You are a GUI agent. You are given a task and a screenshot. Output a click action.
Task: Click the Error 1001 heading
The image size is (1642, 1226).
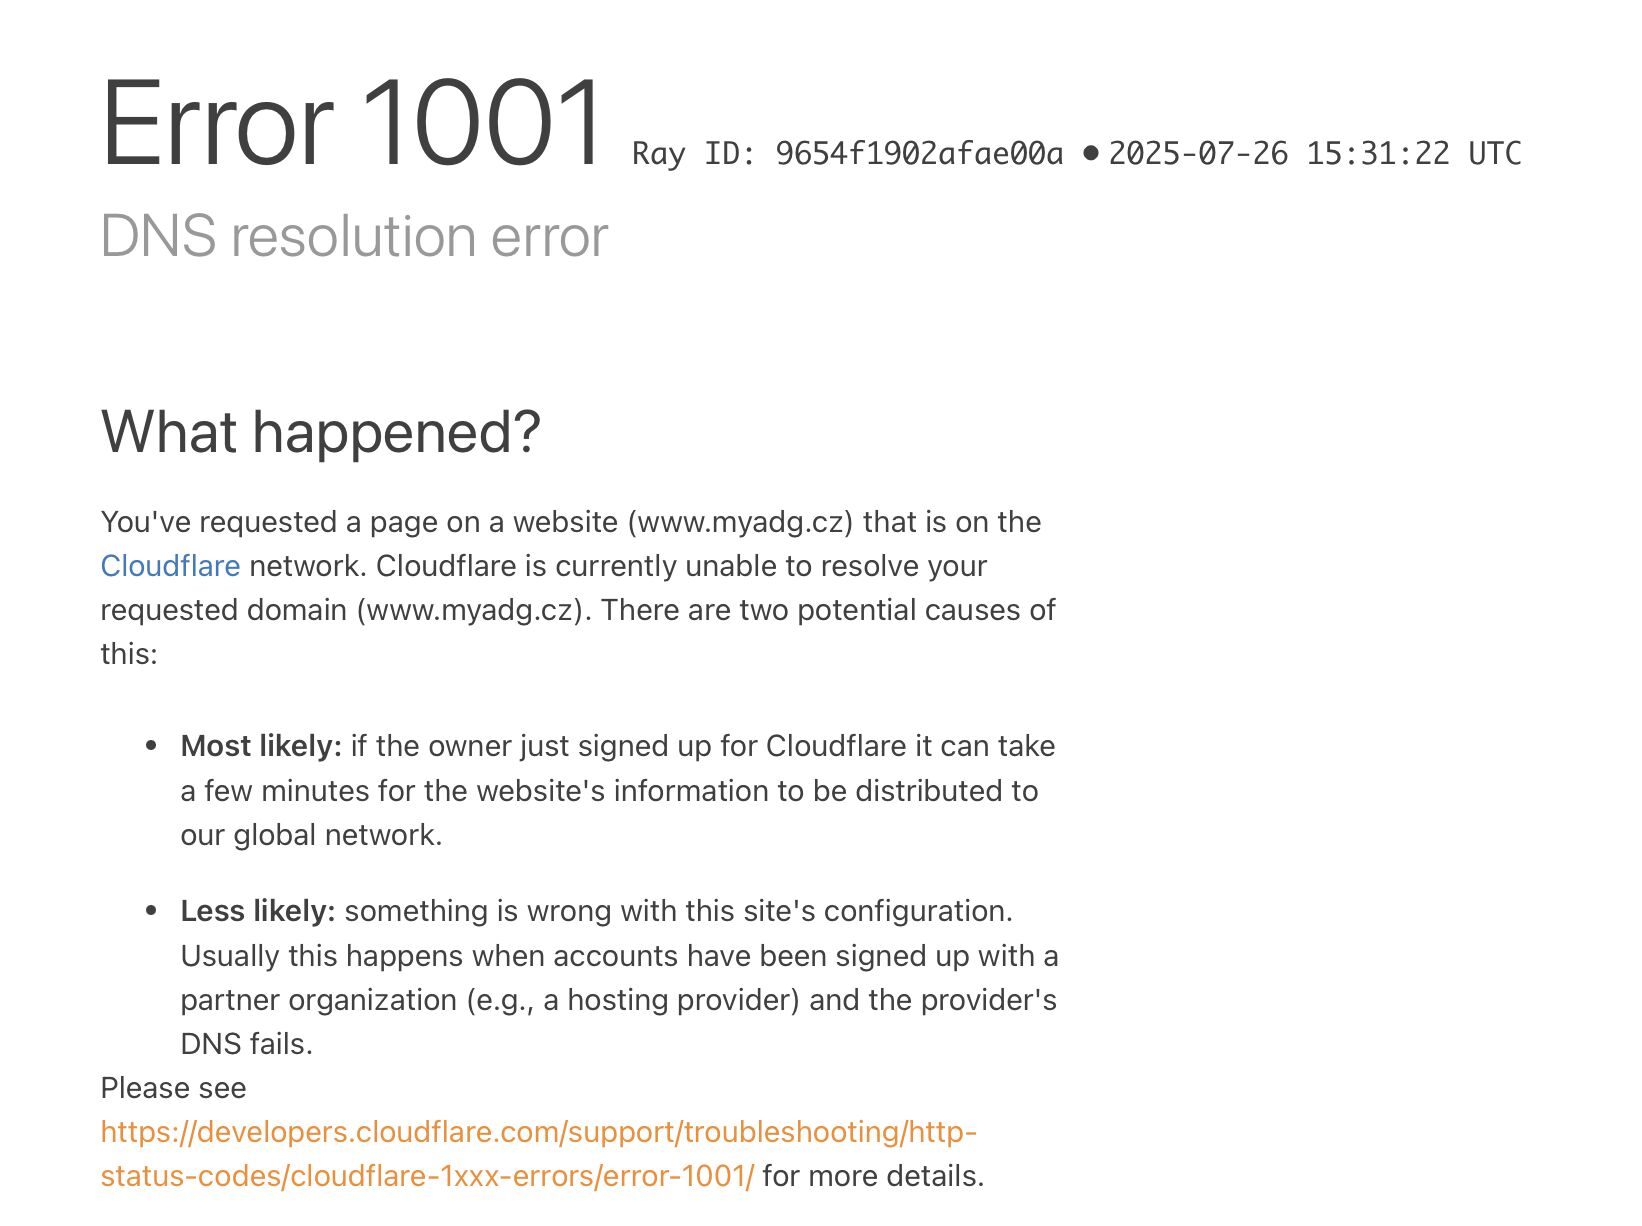point(352,123)
